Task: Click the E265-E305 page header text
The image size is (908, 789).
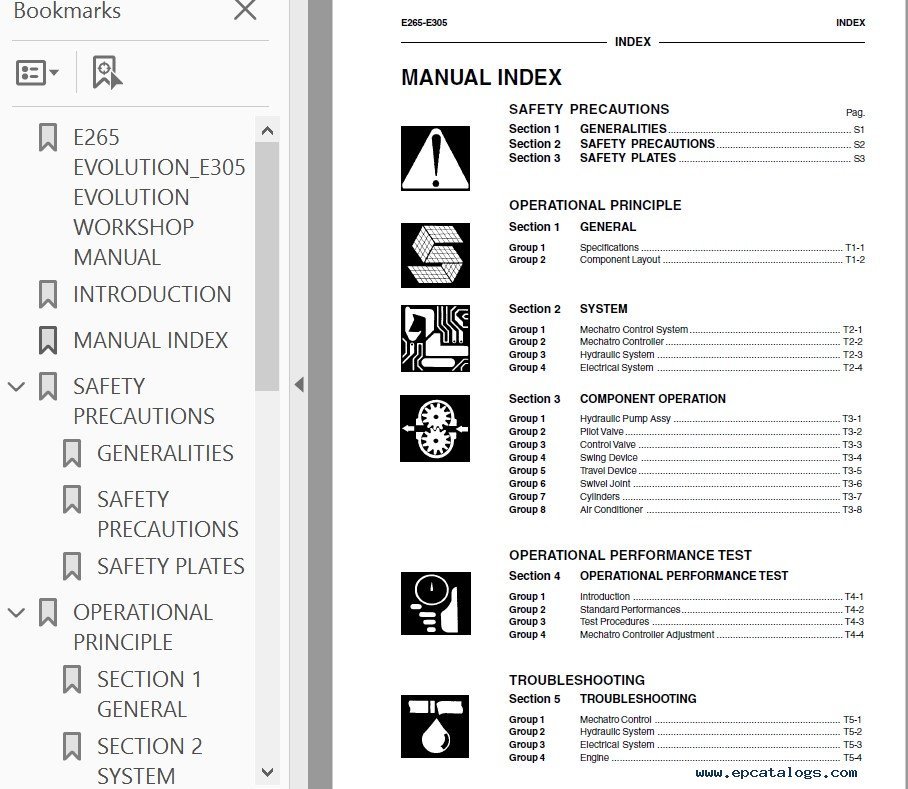Action: click(424, 23)
